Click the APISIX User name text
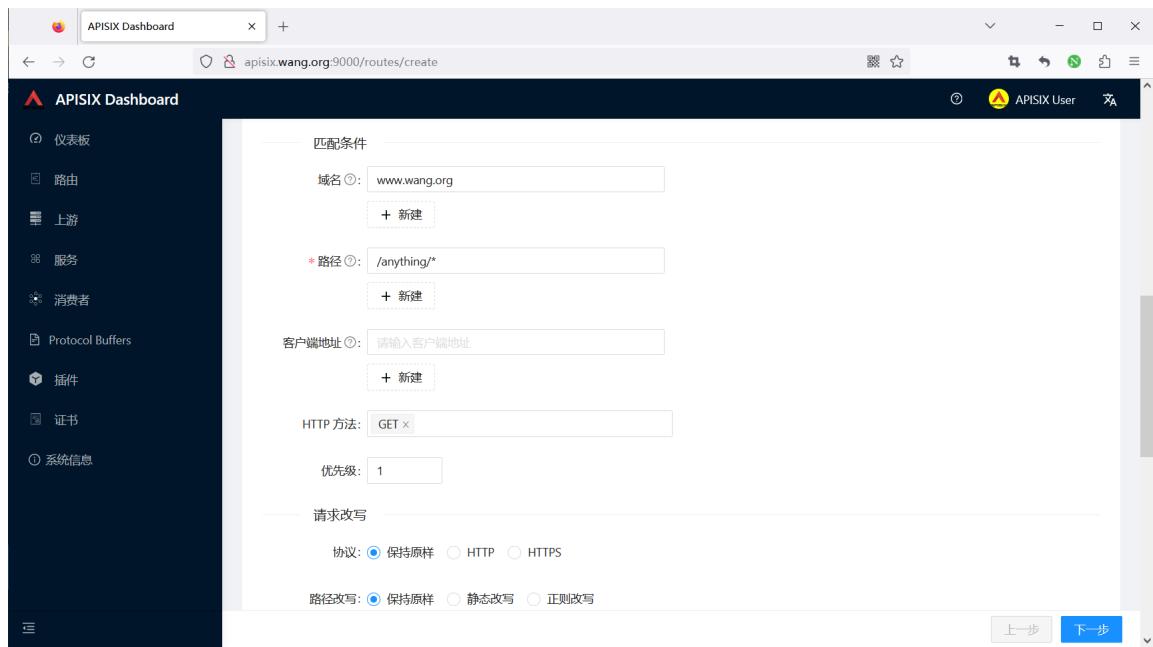Screen dimensions: 1153x647 tap(1045, 100)
